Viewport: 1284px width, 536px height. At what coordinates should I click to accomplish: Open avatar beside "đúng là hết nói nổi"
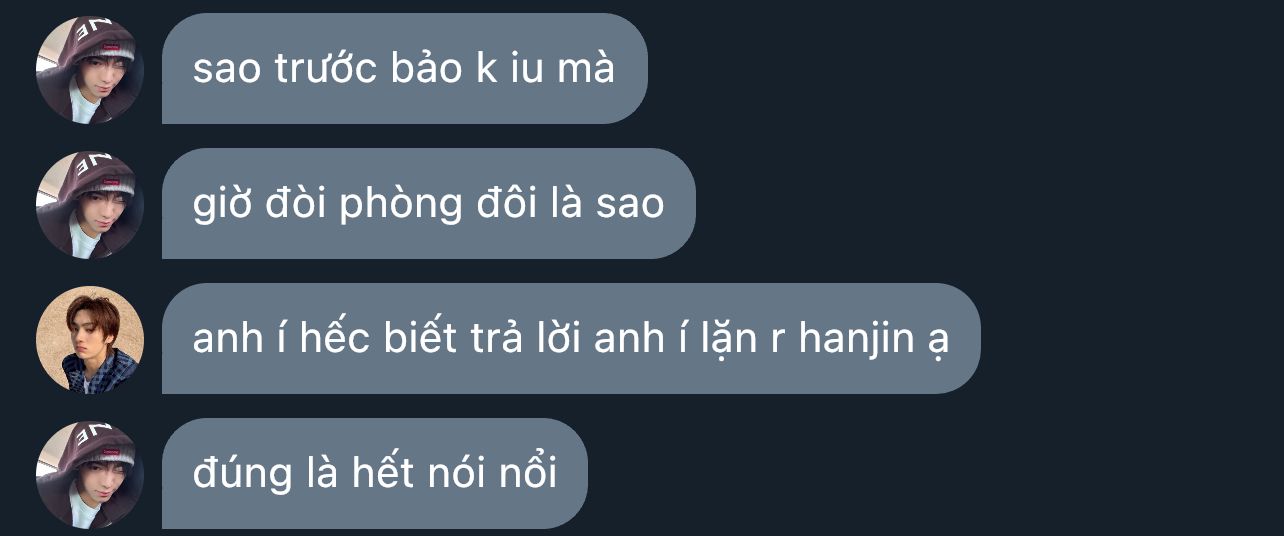click(x=90, y=475)
